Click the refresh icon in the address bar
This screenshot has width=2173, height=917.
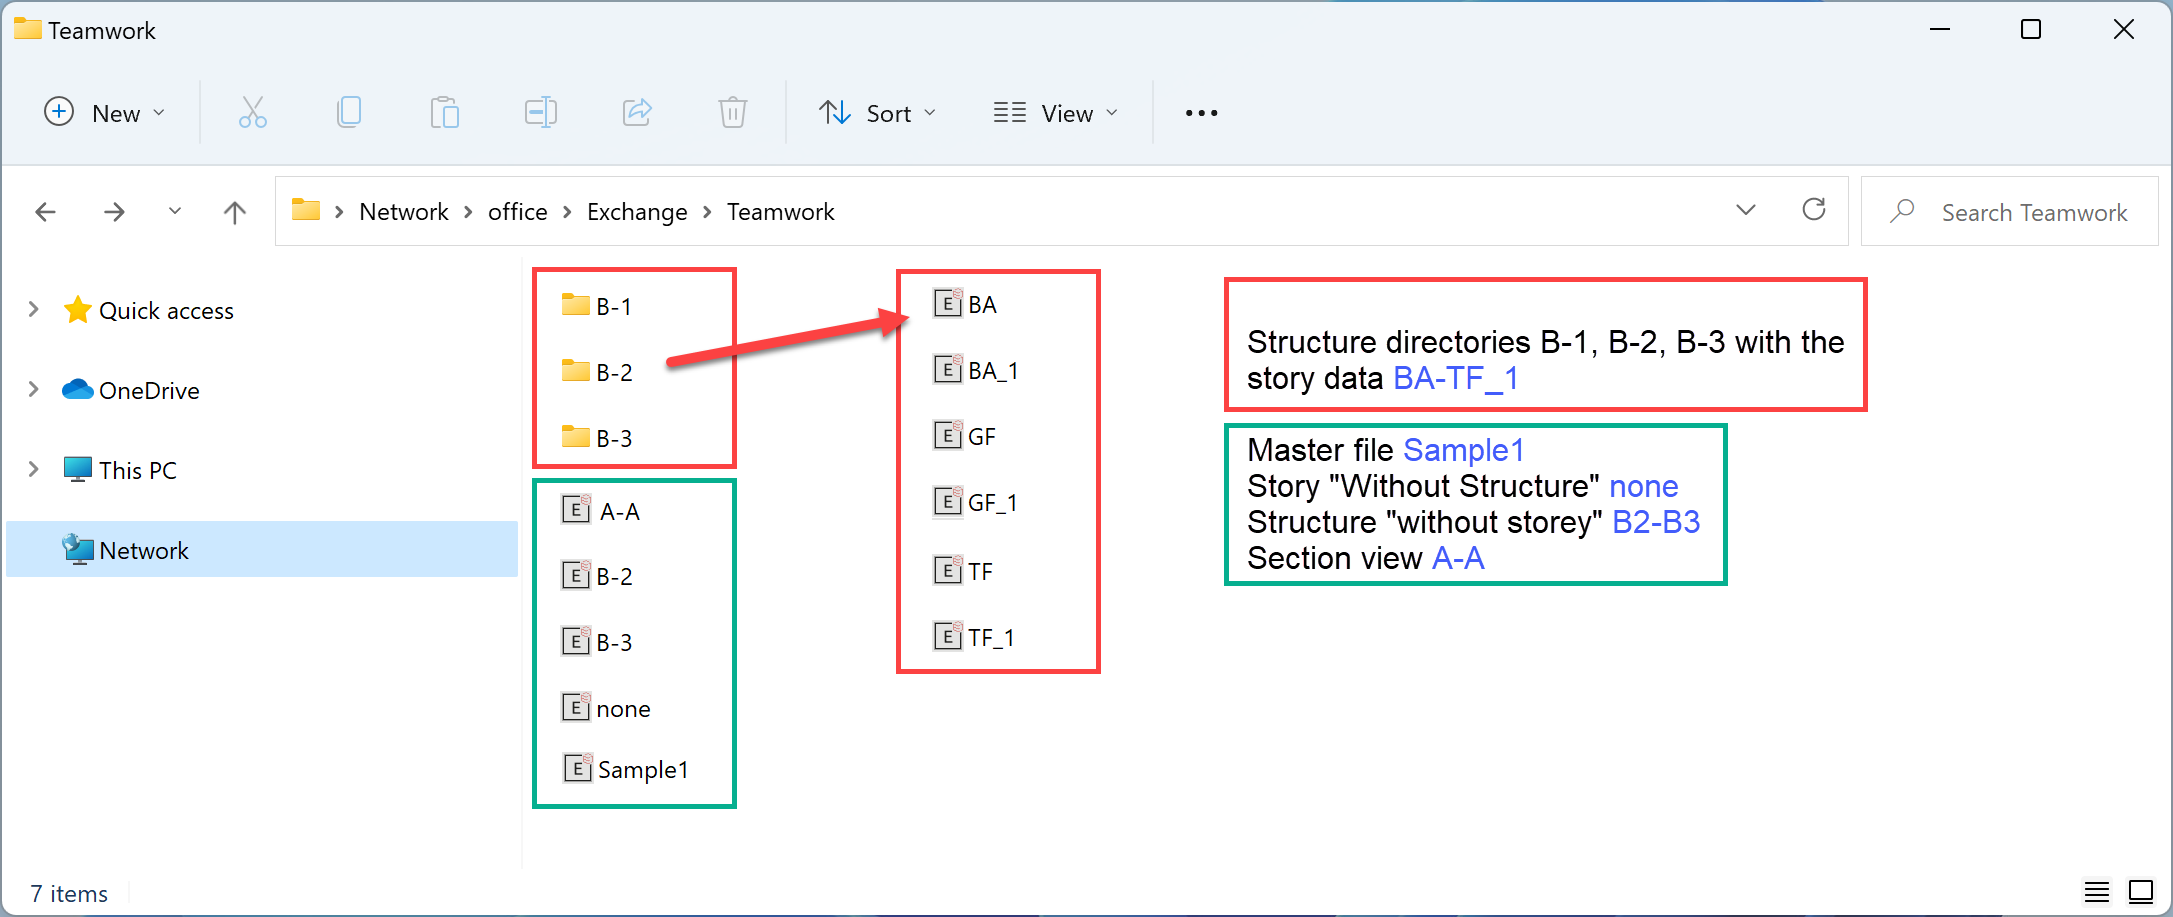pyautogui.click(x=1814, y=210)
